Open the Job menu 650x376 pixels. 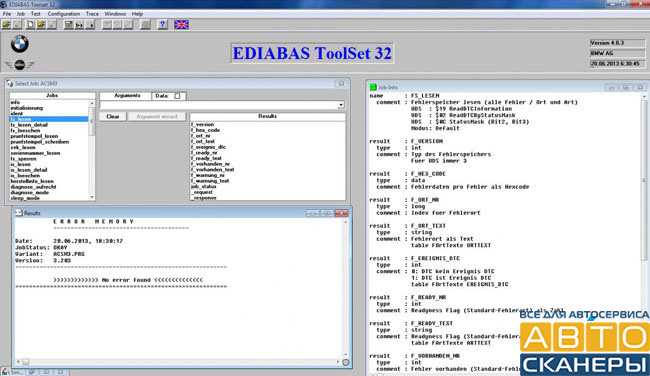pyautogui.click(x=21, y=14)
